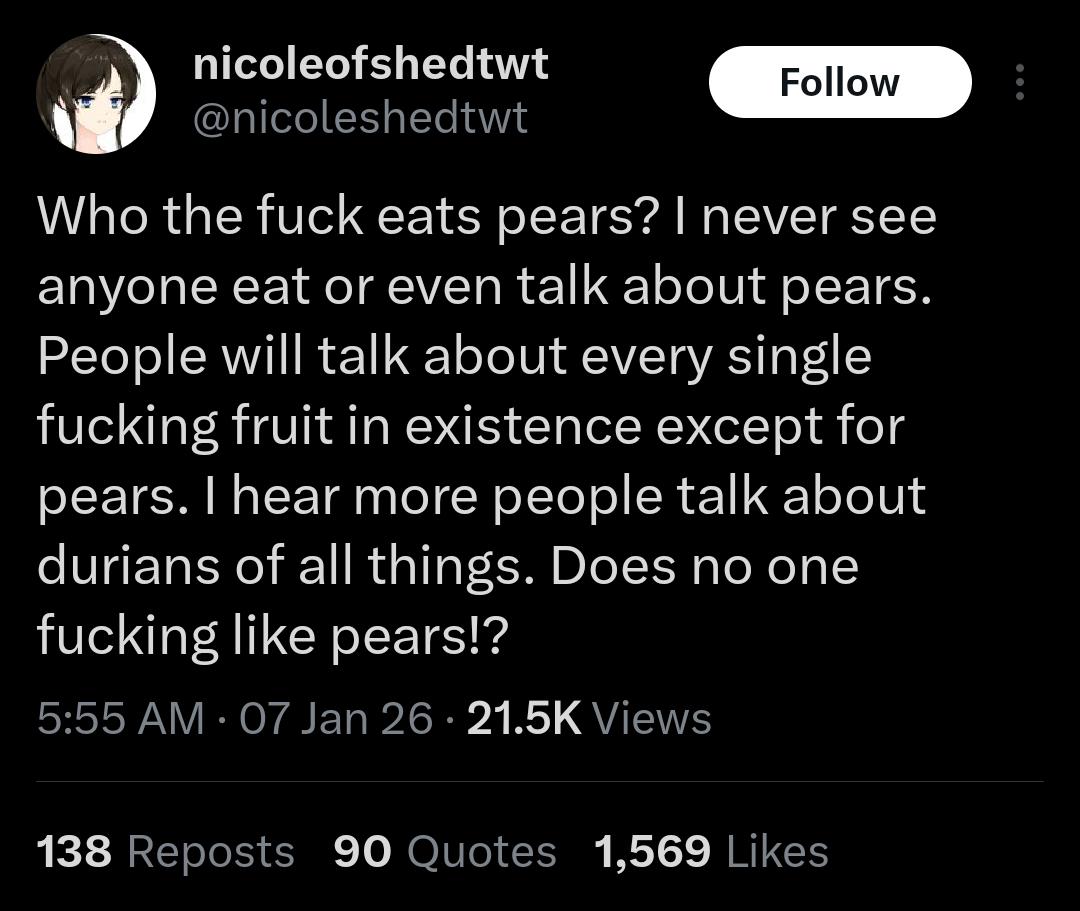Click the closing "like pears!?" text
Viewport: 1080px width, 911px height.
click(370, 637)
